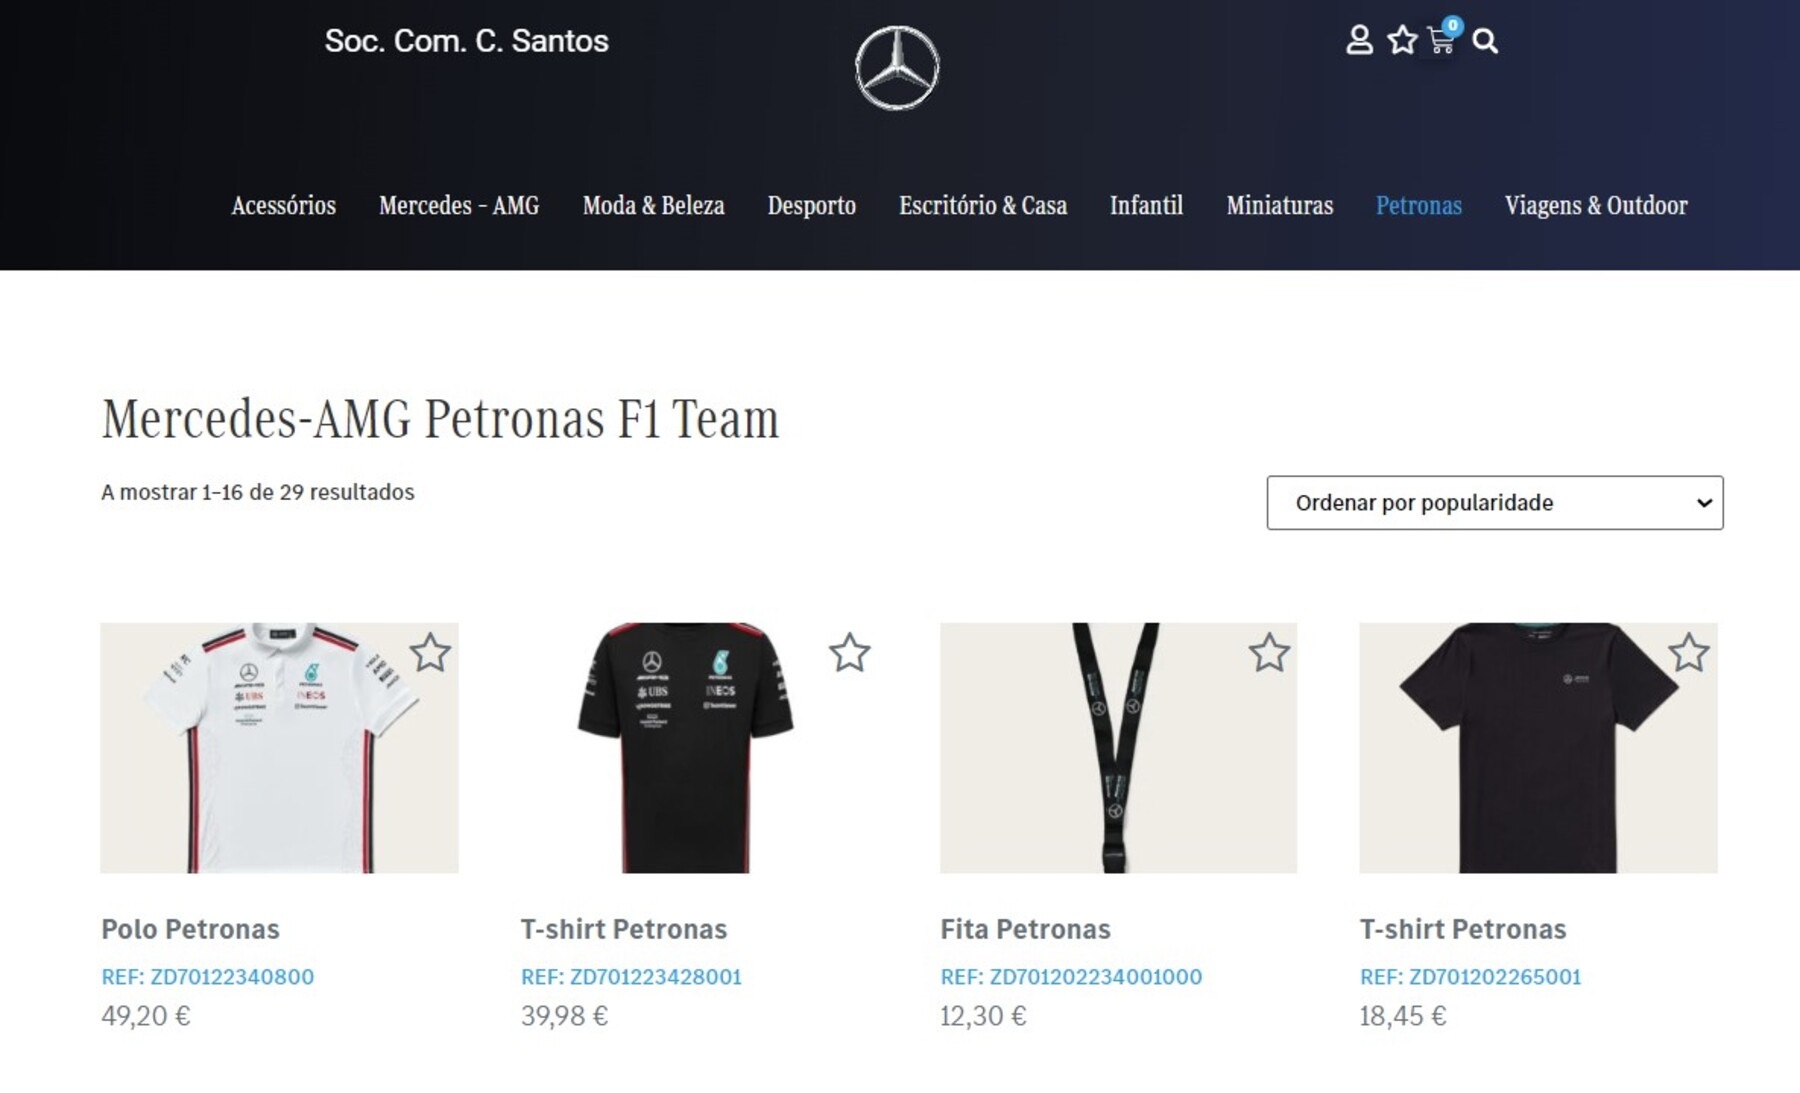This screenshot has width=1800, height=1093.
Task: Navigate to Viagens & Outdoor
Action: click(1595, 206)
